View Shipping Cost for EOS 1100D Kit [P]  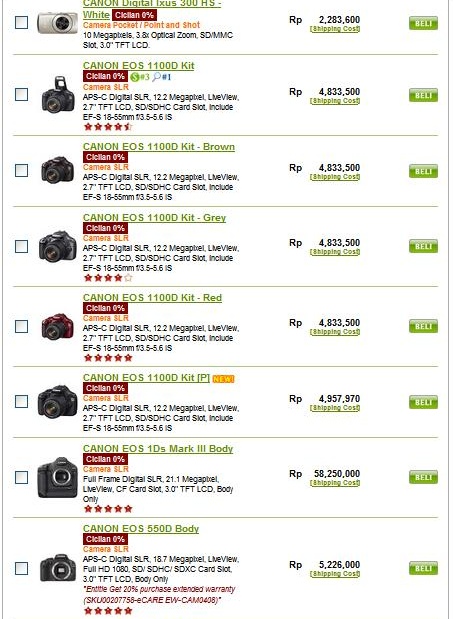[x=335, y=408]
